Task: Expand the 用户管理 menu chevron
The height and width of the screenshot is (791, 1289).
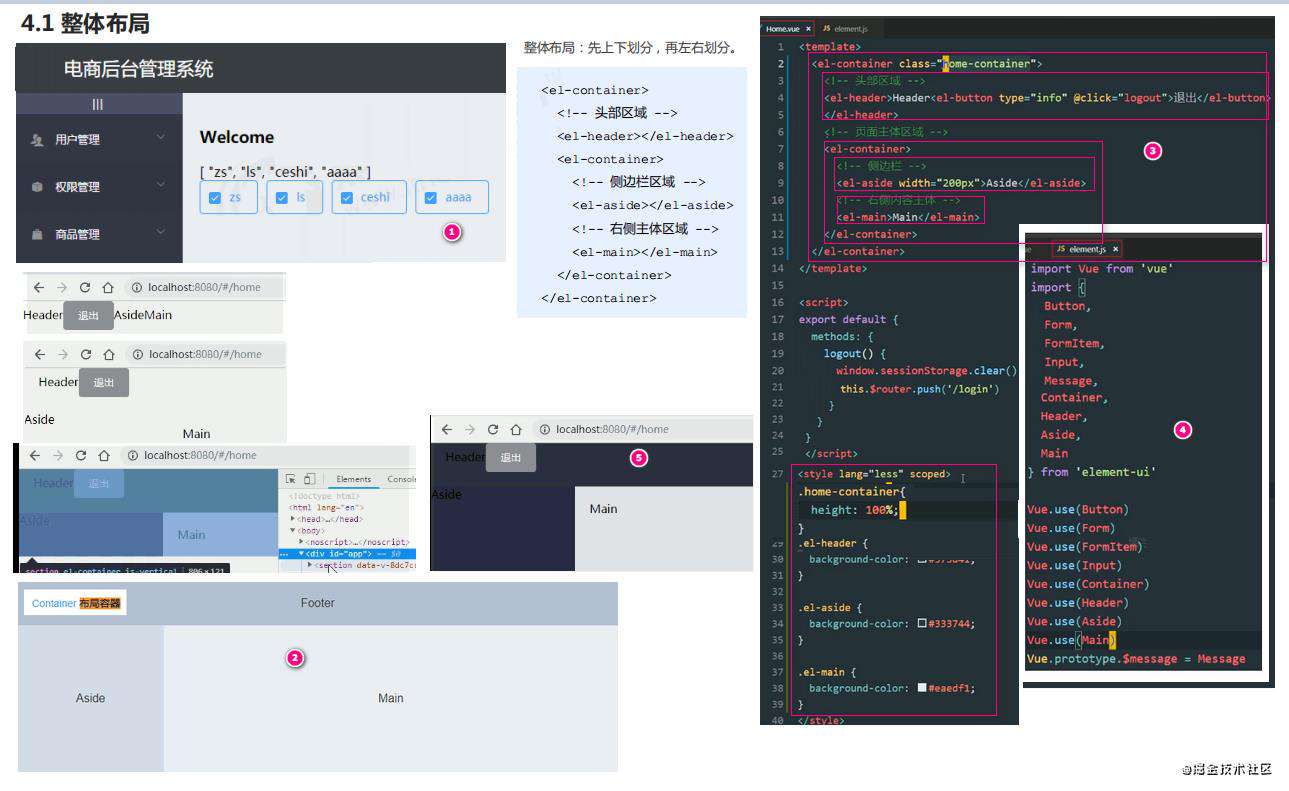Action: coord(161,137)
